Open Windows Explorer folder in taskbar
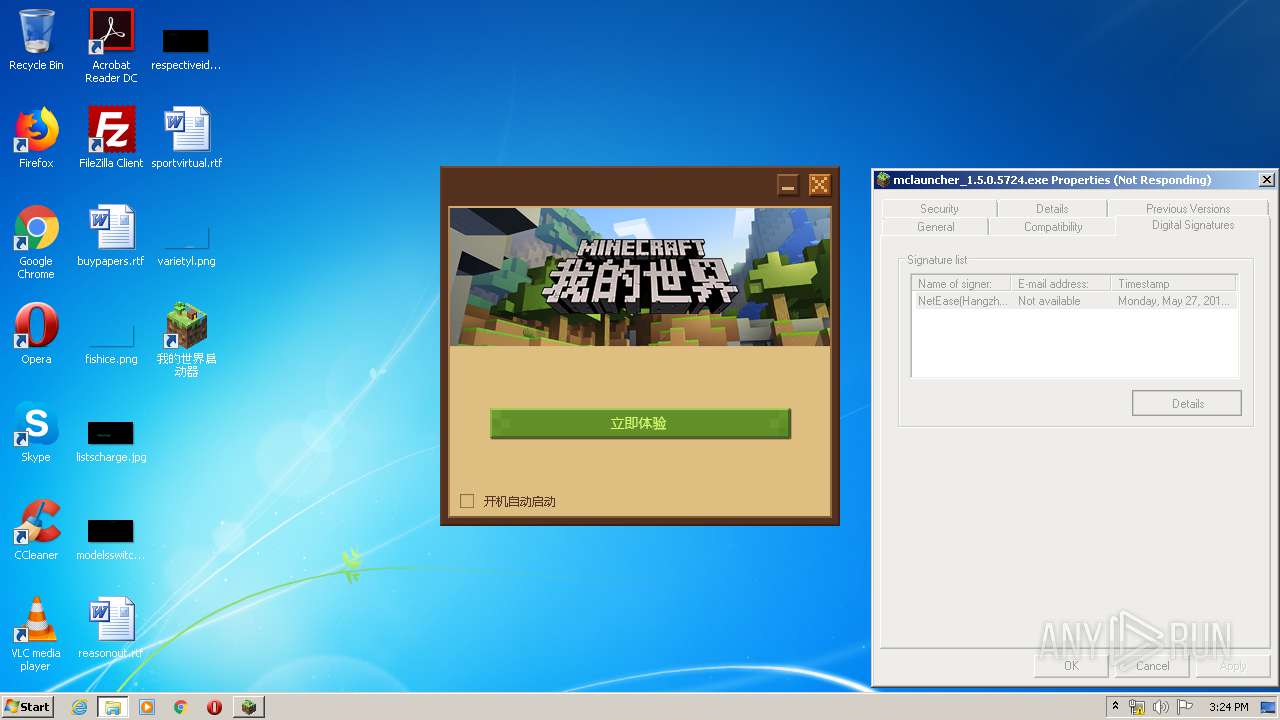The height and width of the screenshot is (720, 1280). pos(112,707)
